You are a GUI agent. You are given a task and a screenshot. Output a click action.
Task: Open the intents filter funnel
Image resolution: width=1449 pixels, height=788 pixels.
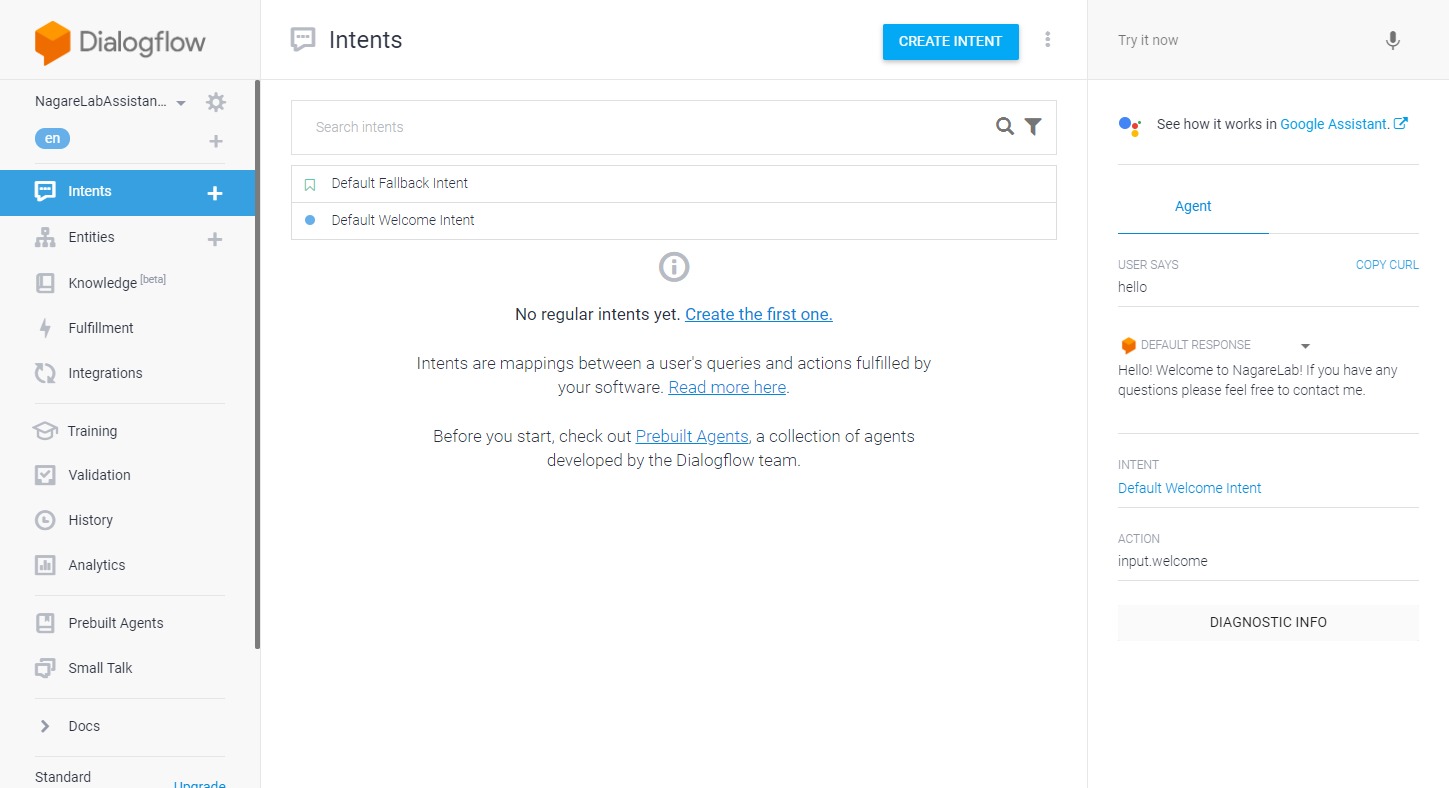pos(1033,127)
